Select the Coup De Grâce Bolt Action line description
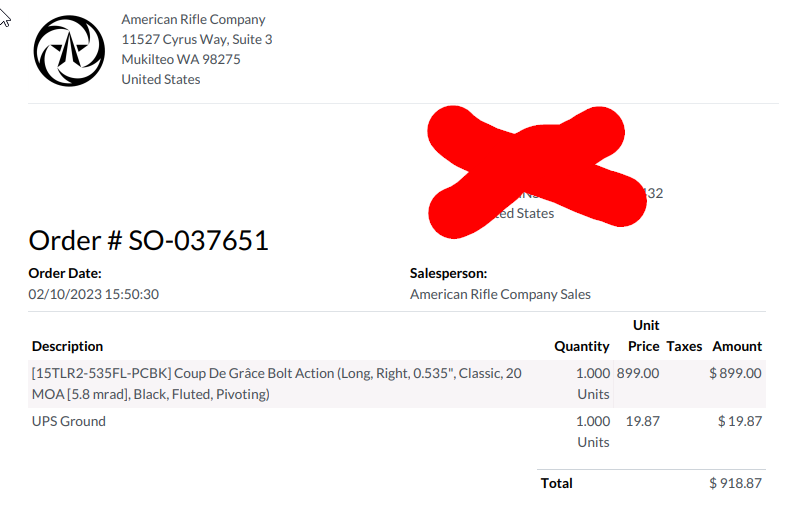Viewport: 787px width, 524px height. (277, 384)
